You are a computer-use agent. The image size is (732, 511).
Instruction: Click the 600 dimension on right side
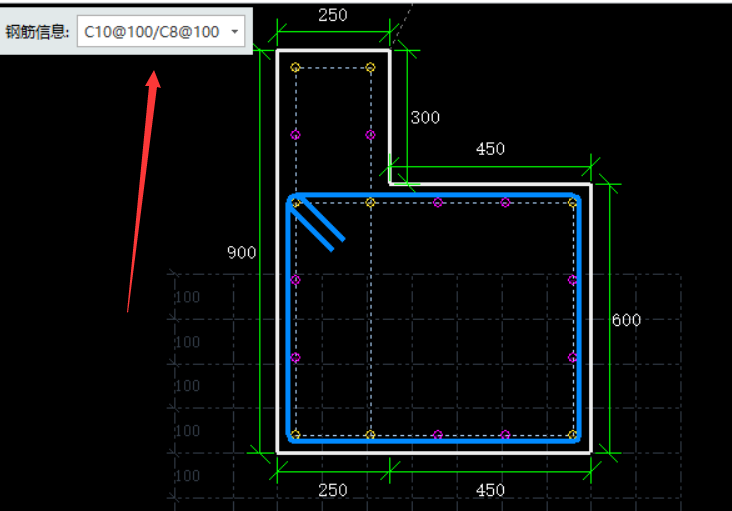(626, 320)
